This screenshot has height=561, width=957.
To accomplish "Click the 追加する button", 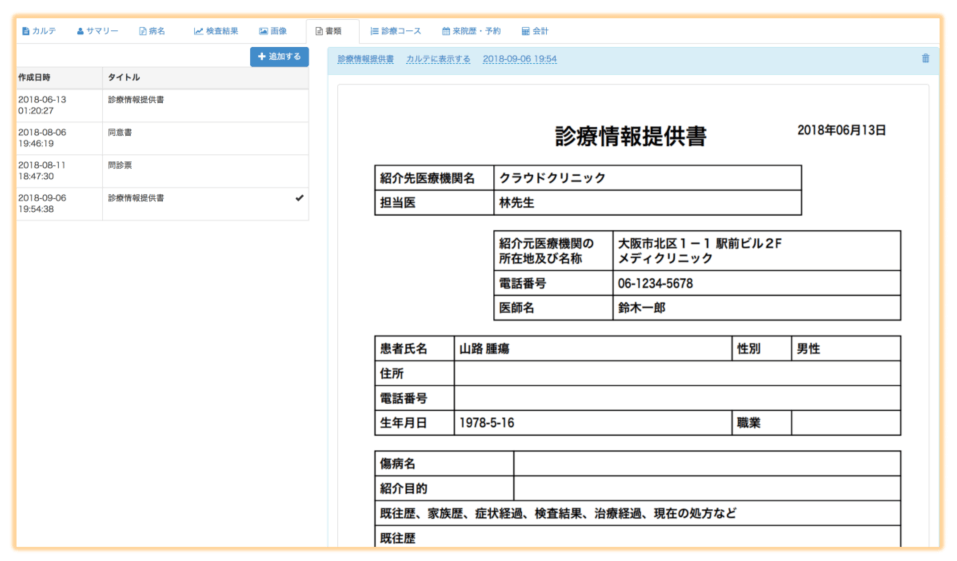I will pyautogui.click(x=279, y=58).
